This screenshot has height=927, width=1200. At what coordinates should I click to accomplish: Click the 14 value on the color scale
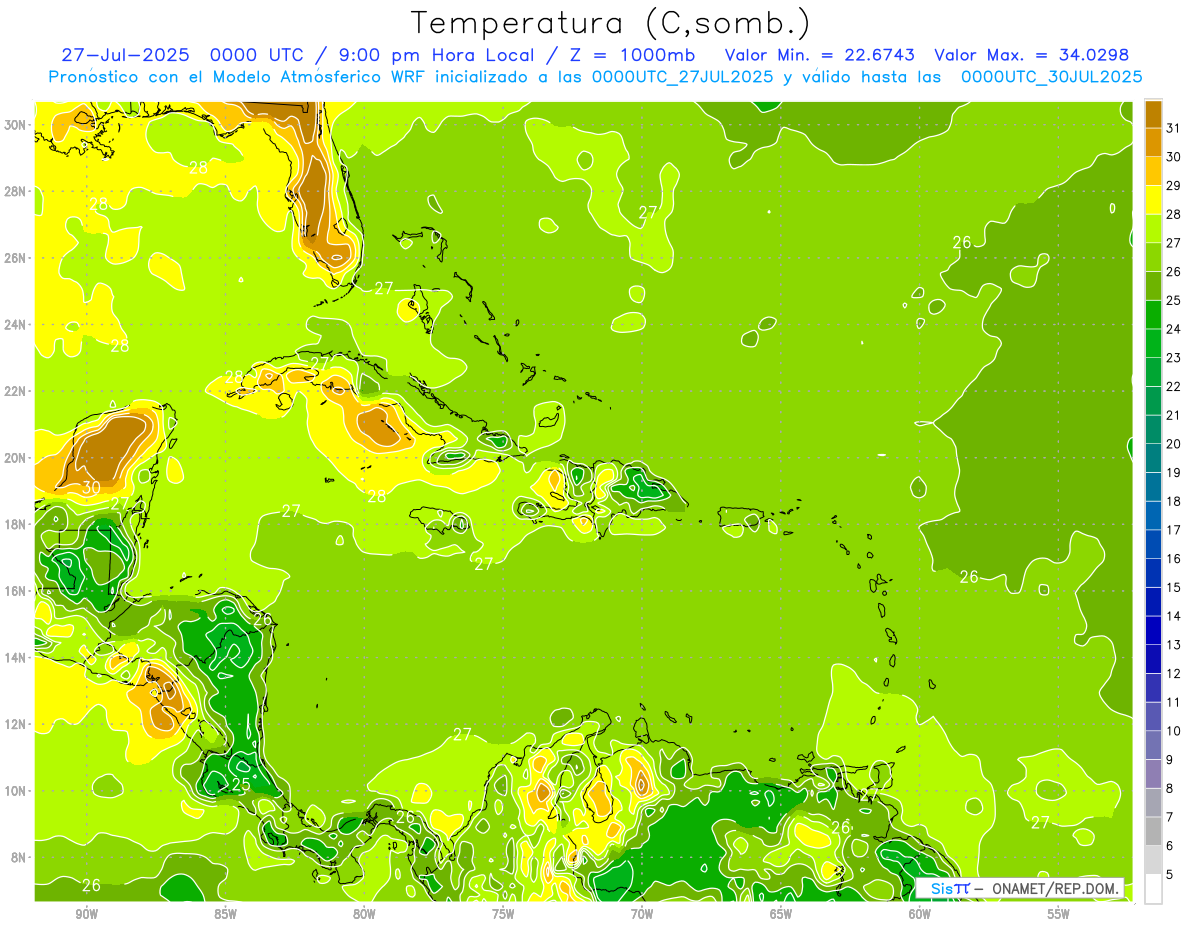point(1173,616)
